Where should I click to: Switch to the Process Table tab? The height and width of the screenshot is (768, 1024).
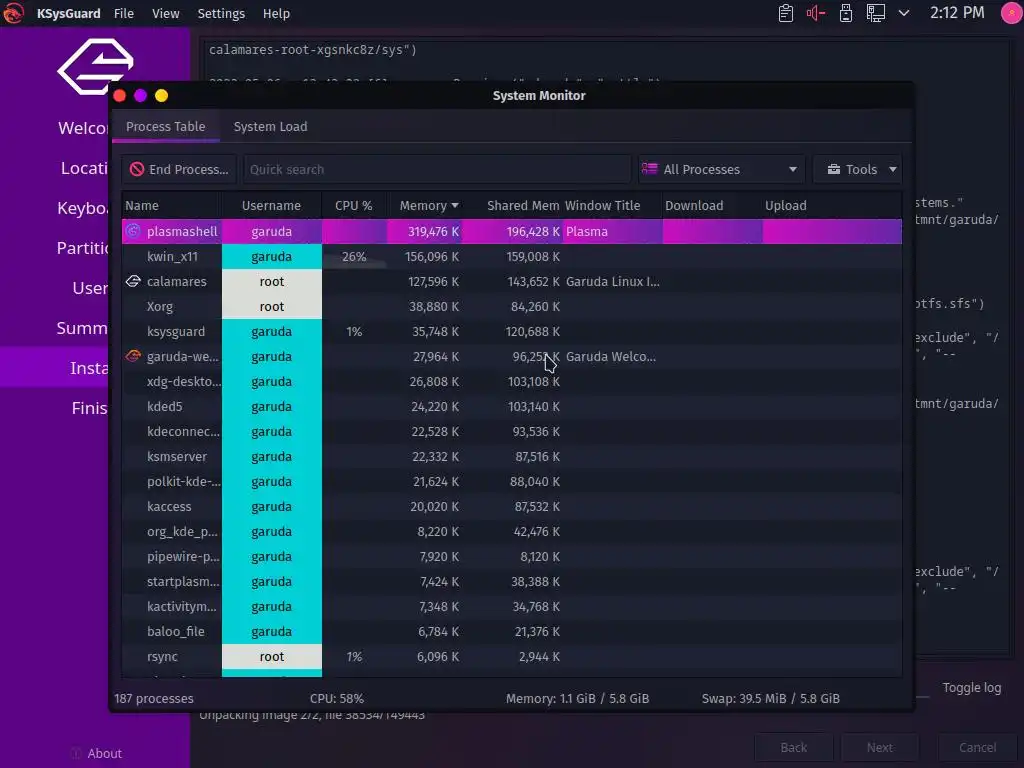point(165,127)
